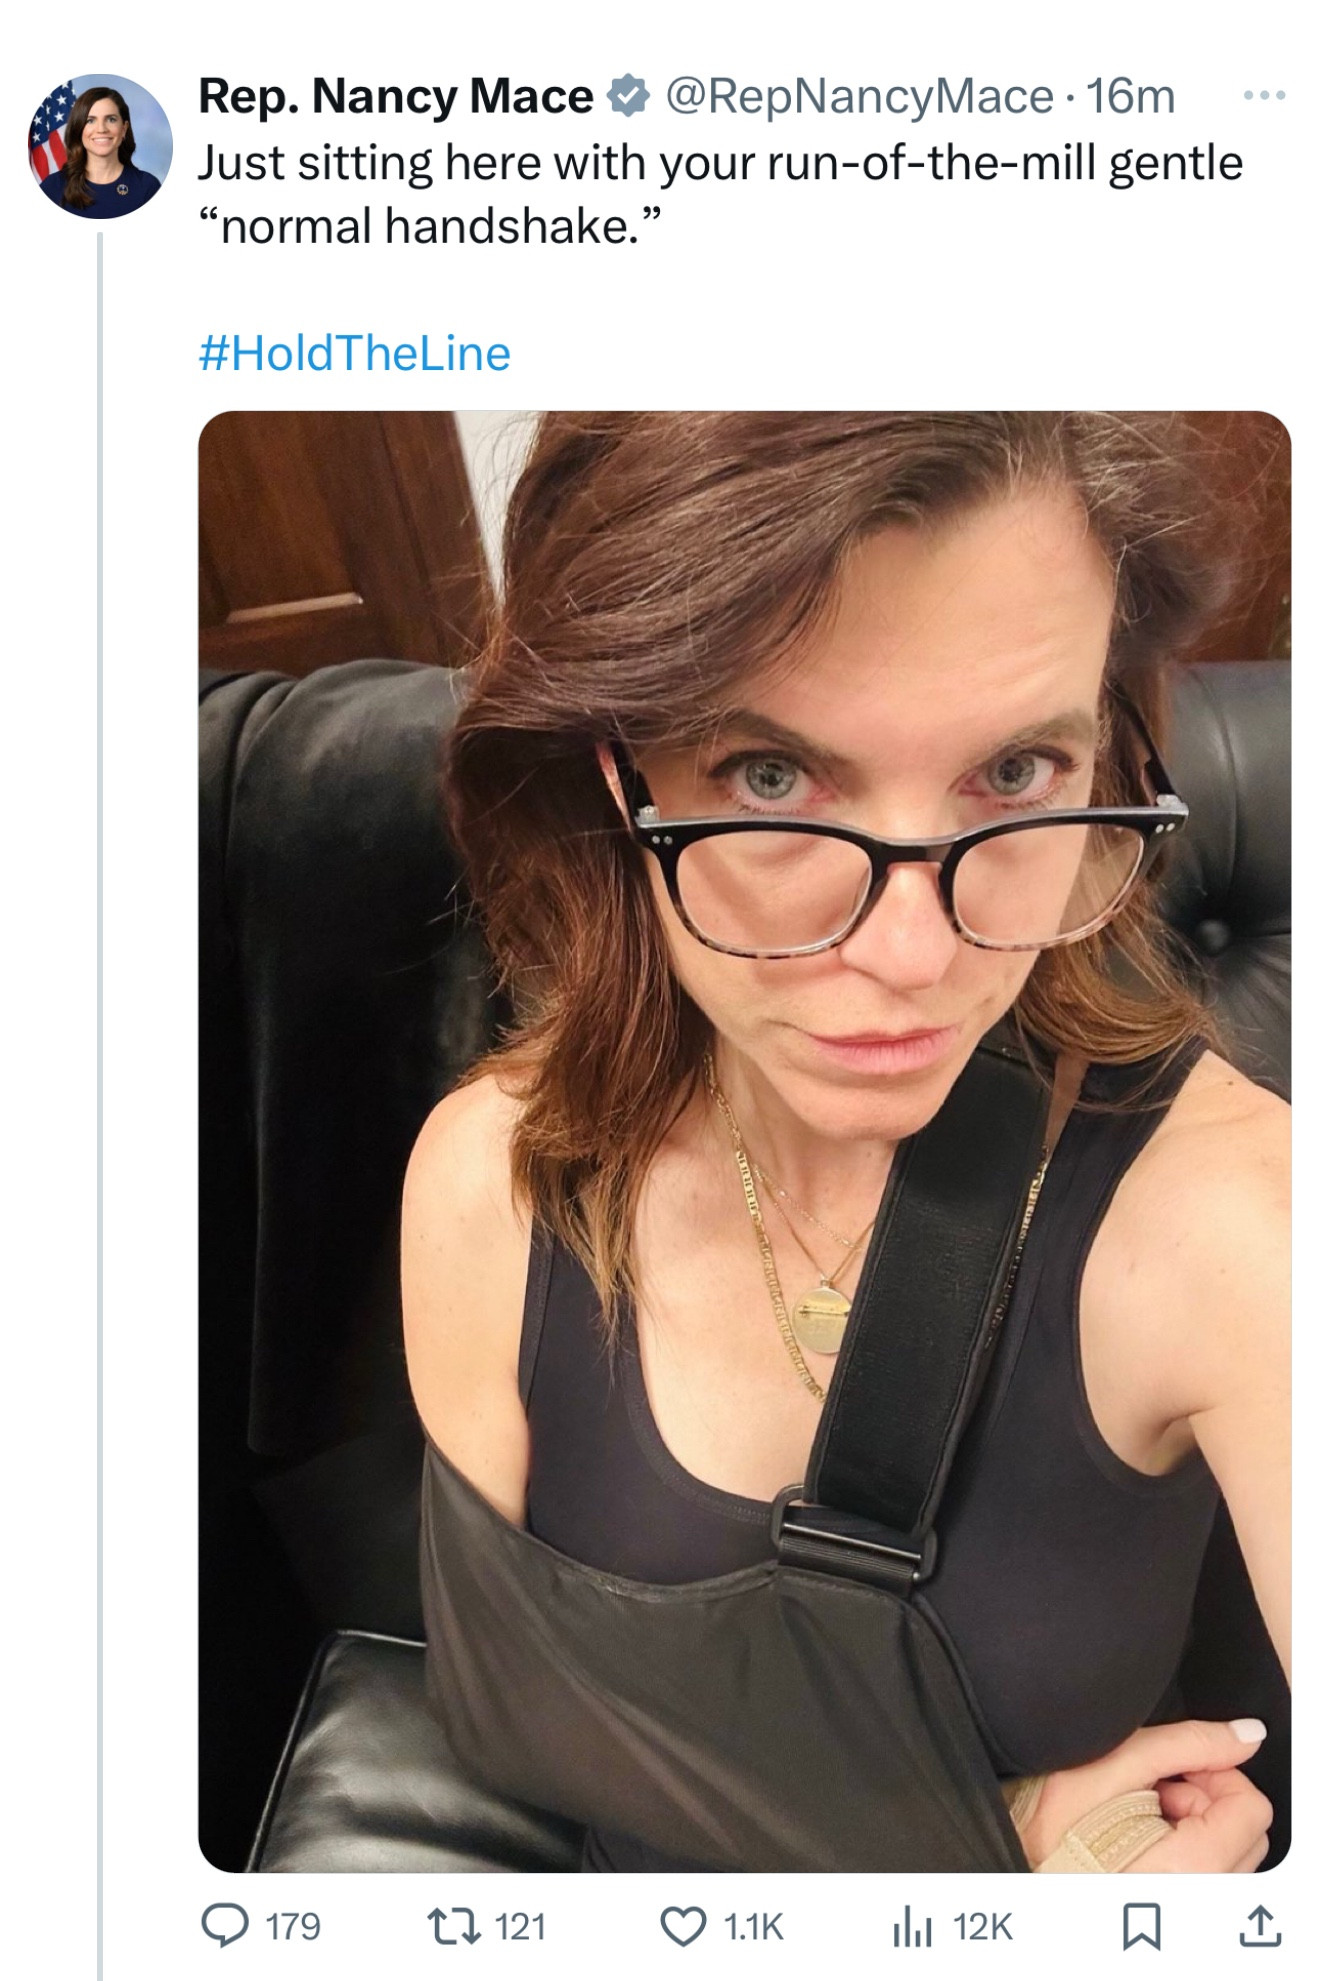Image resolution: width=1320 pixels, height=1981 pixels.
Task: Open the attached selfie photo
Action: pyautogui.click(x=745, y=1141)
